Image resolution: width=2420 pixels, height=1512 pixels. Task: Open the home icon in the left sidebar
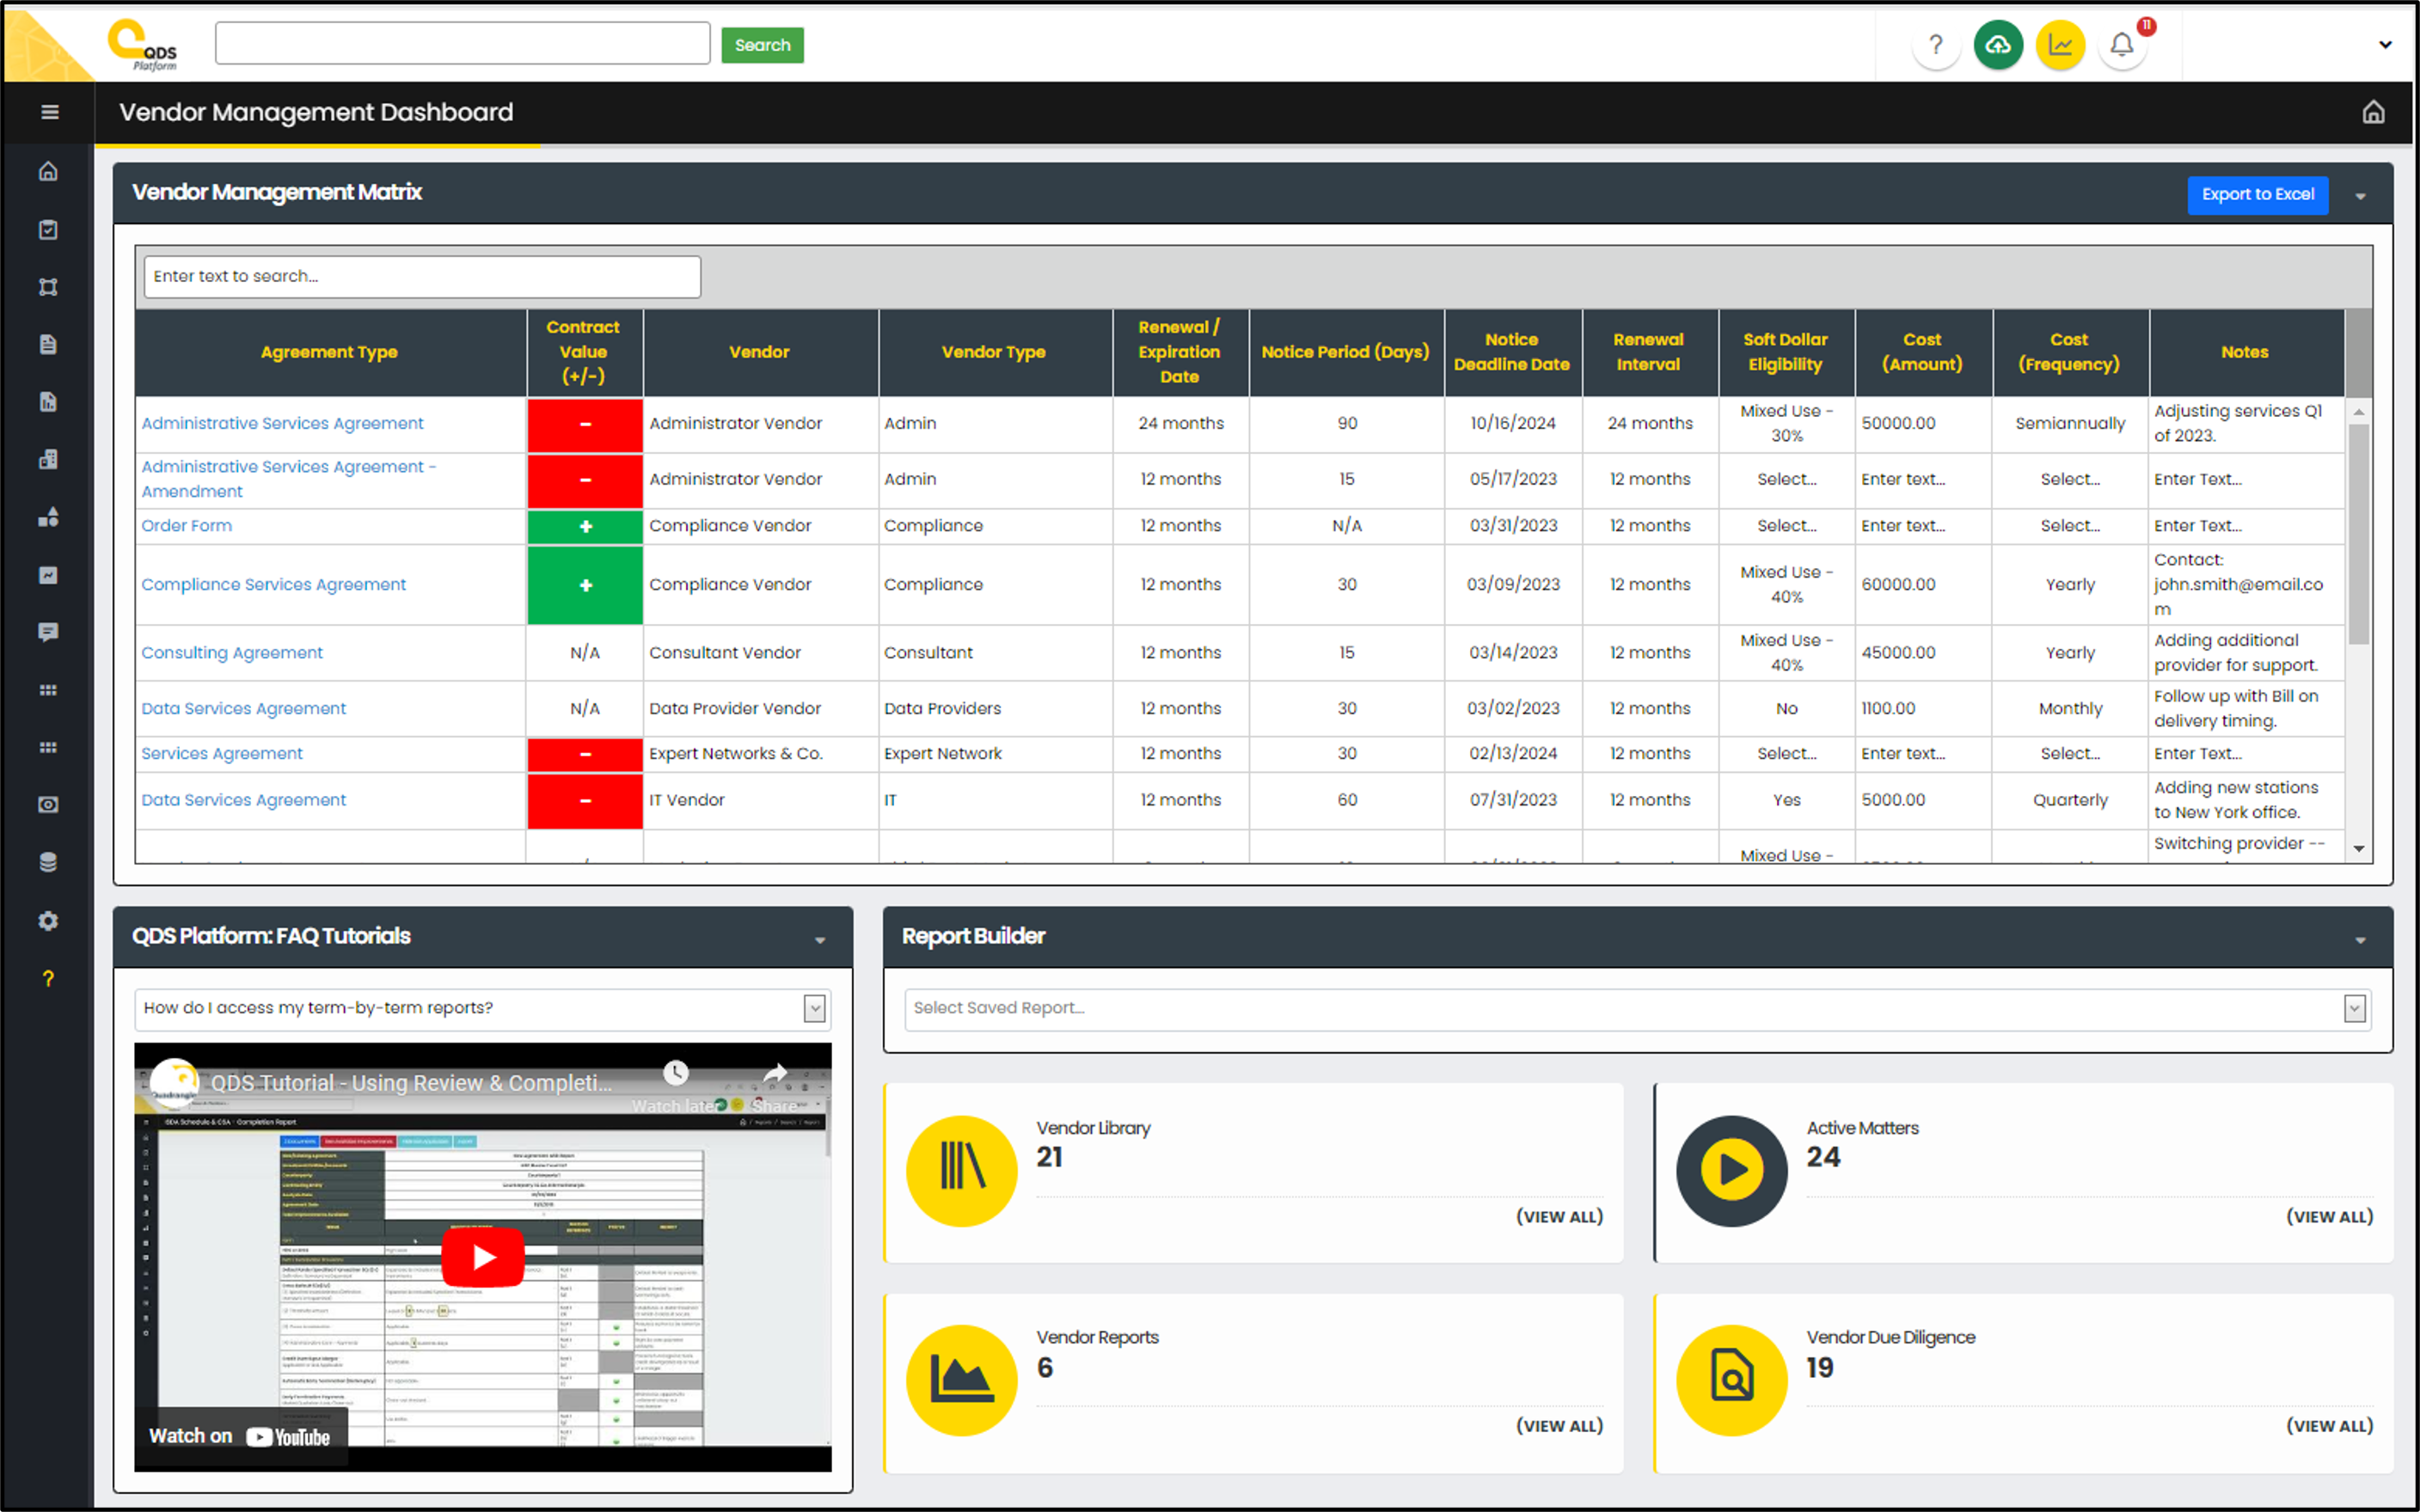click(x=48, y=171)
